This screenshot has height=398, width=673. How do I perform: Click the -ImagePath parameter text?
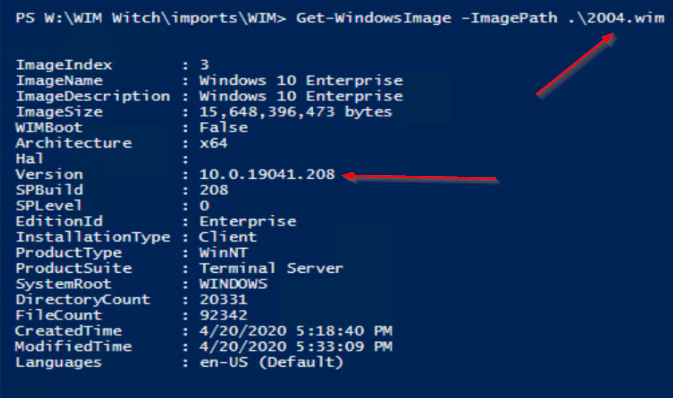(509, 18)
